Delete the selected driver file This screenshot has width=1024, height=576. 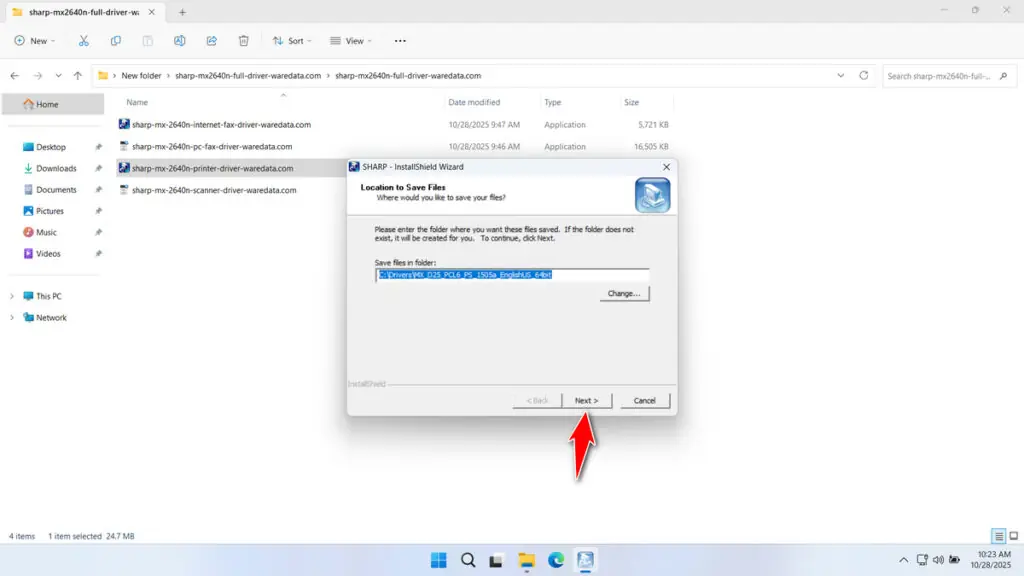[243, 41]
